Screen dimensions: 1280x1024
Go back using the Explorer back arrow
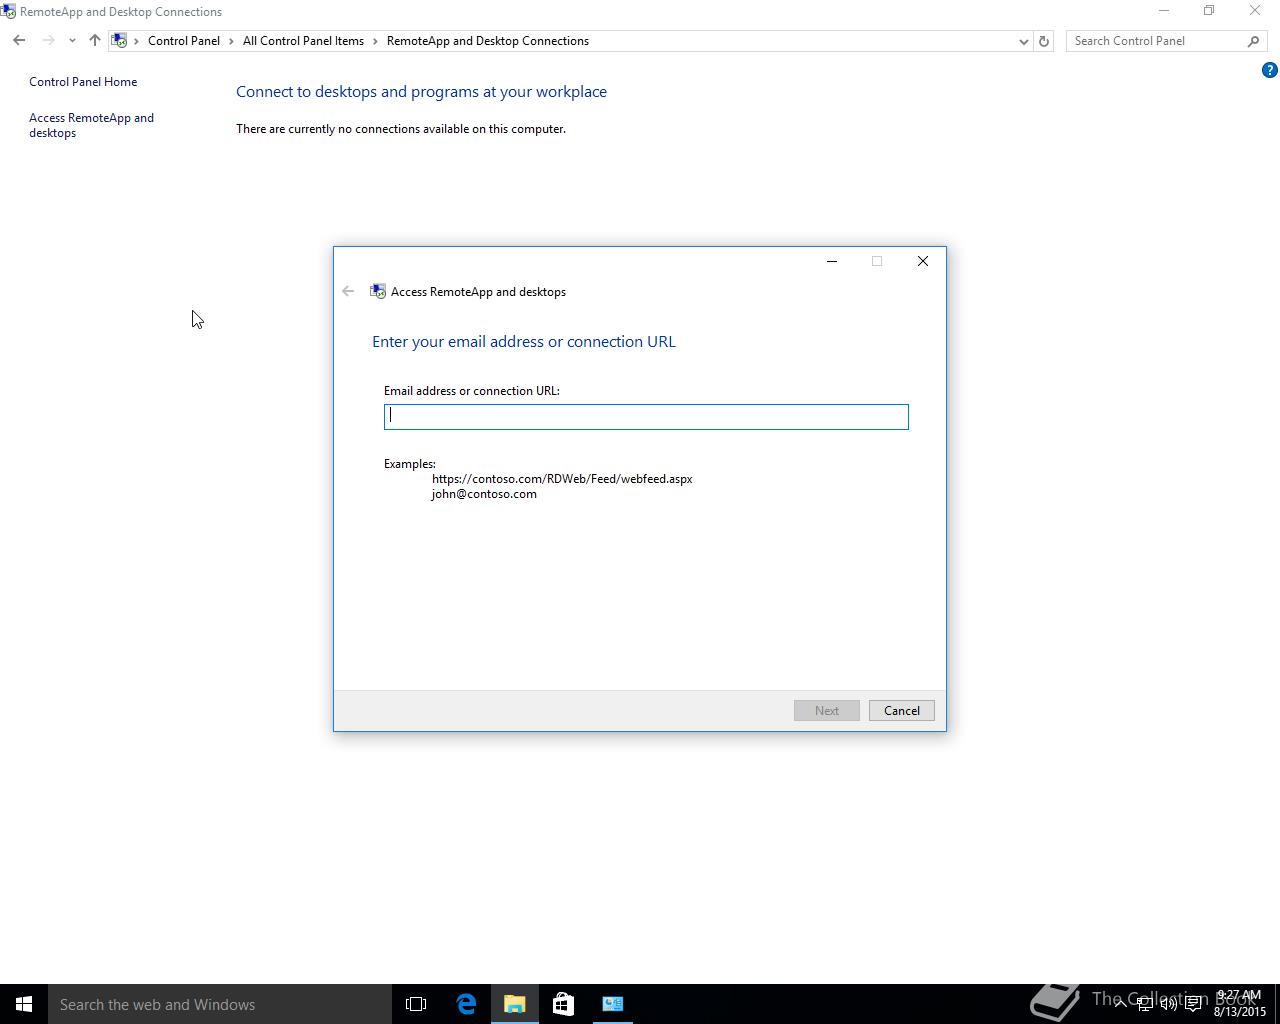(x=19, y=41)
